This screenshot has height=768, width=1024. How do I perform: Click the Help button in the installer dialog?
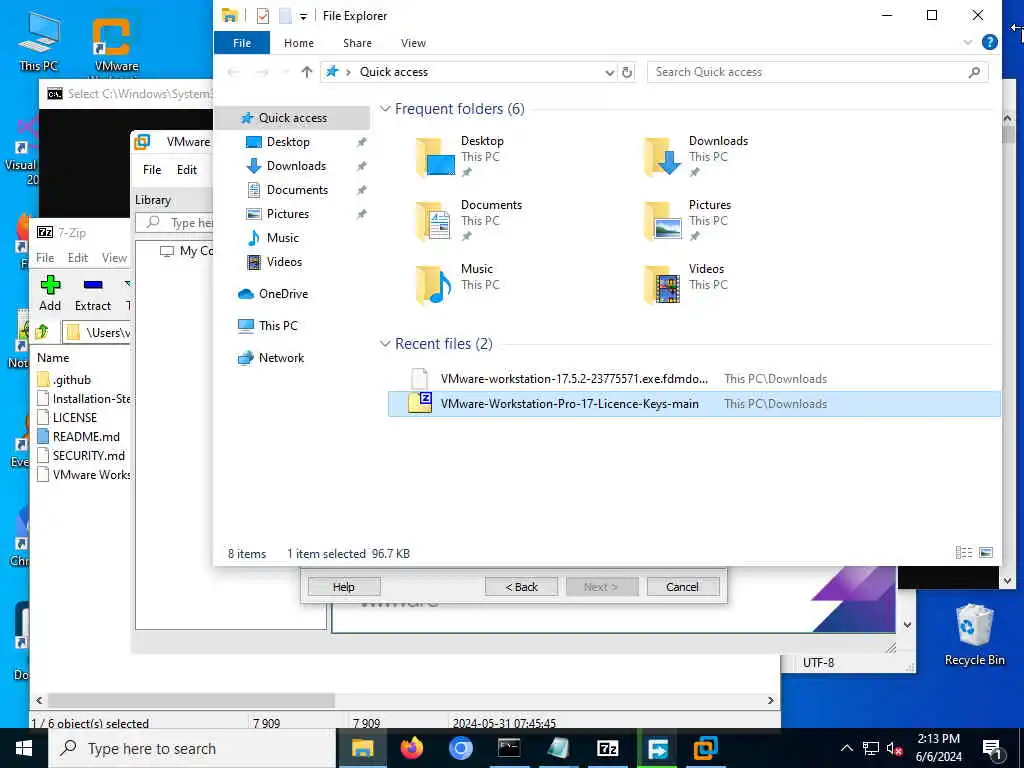click(344, 587)
